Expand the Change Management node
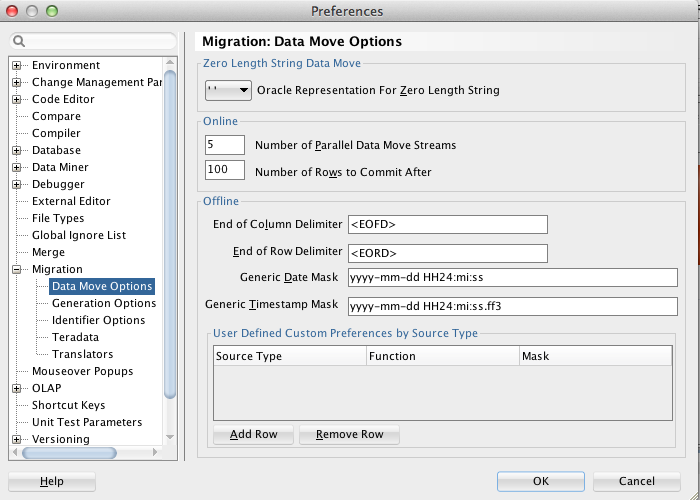 17,83
